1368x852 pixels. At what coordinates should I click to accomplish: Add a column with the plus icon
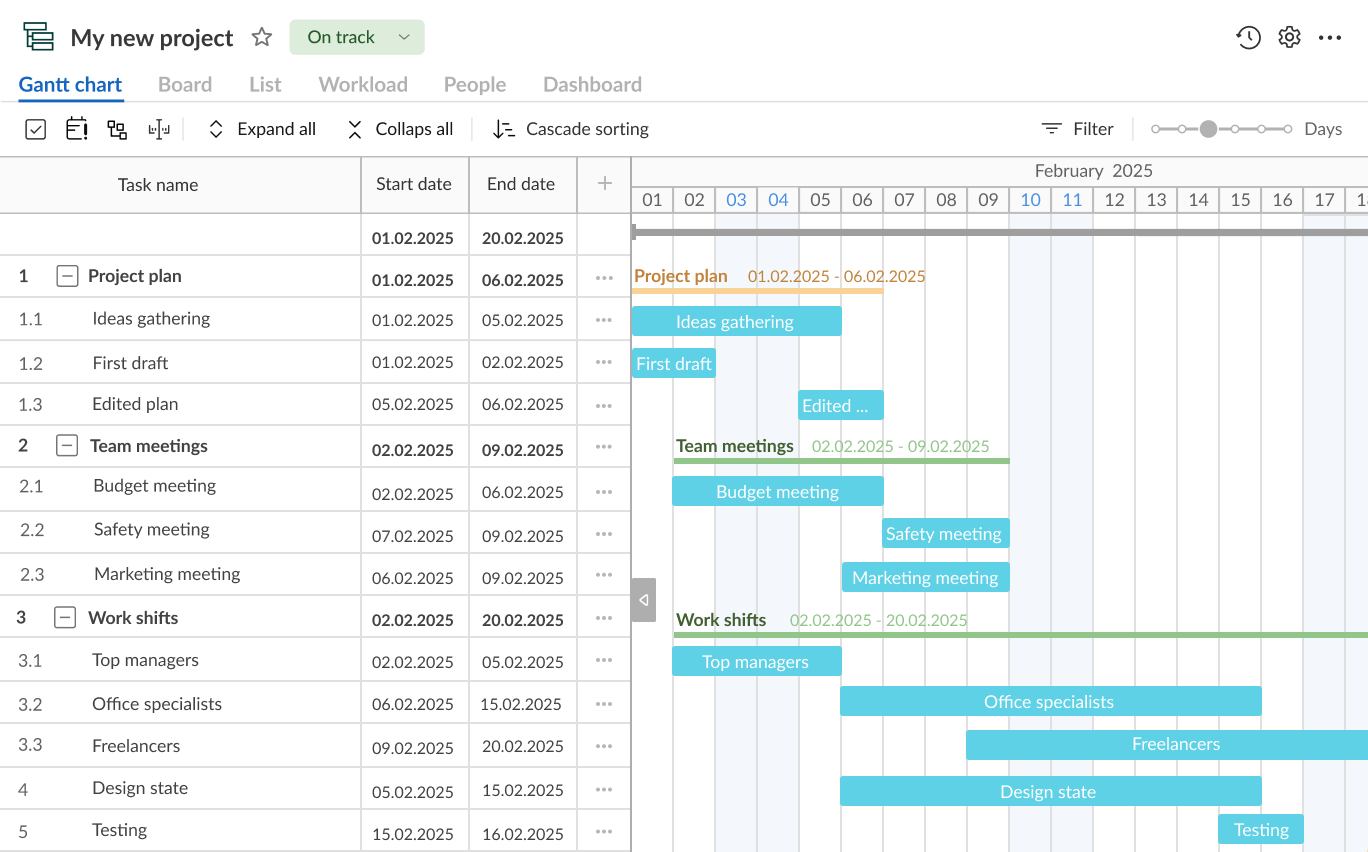point(604,184)
